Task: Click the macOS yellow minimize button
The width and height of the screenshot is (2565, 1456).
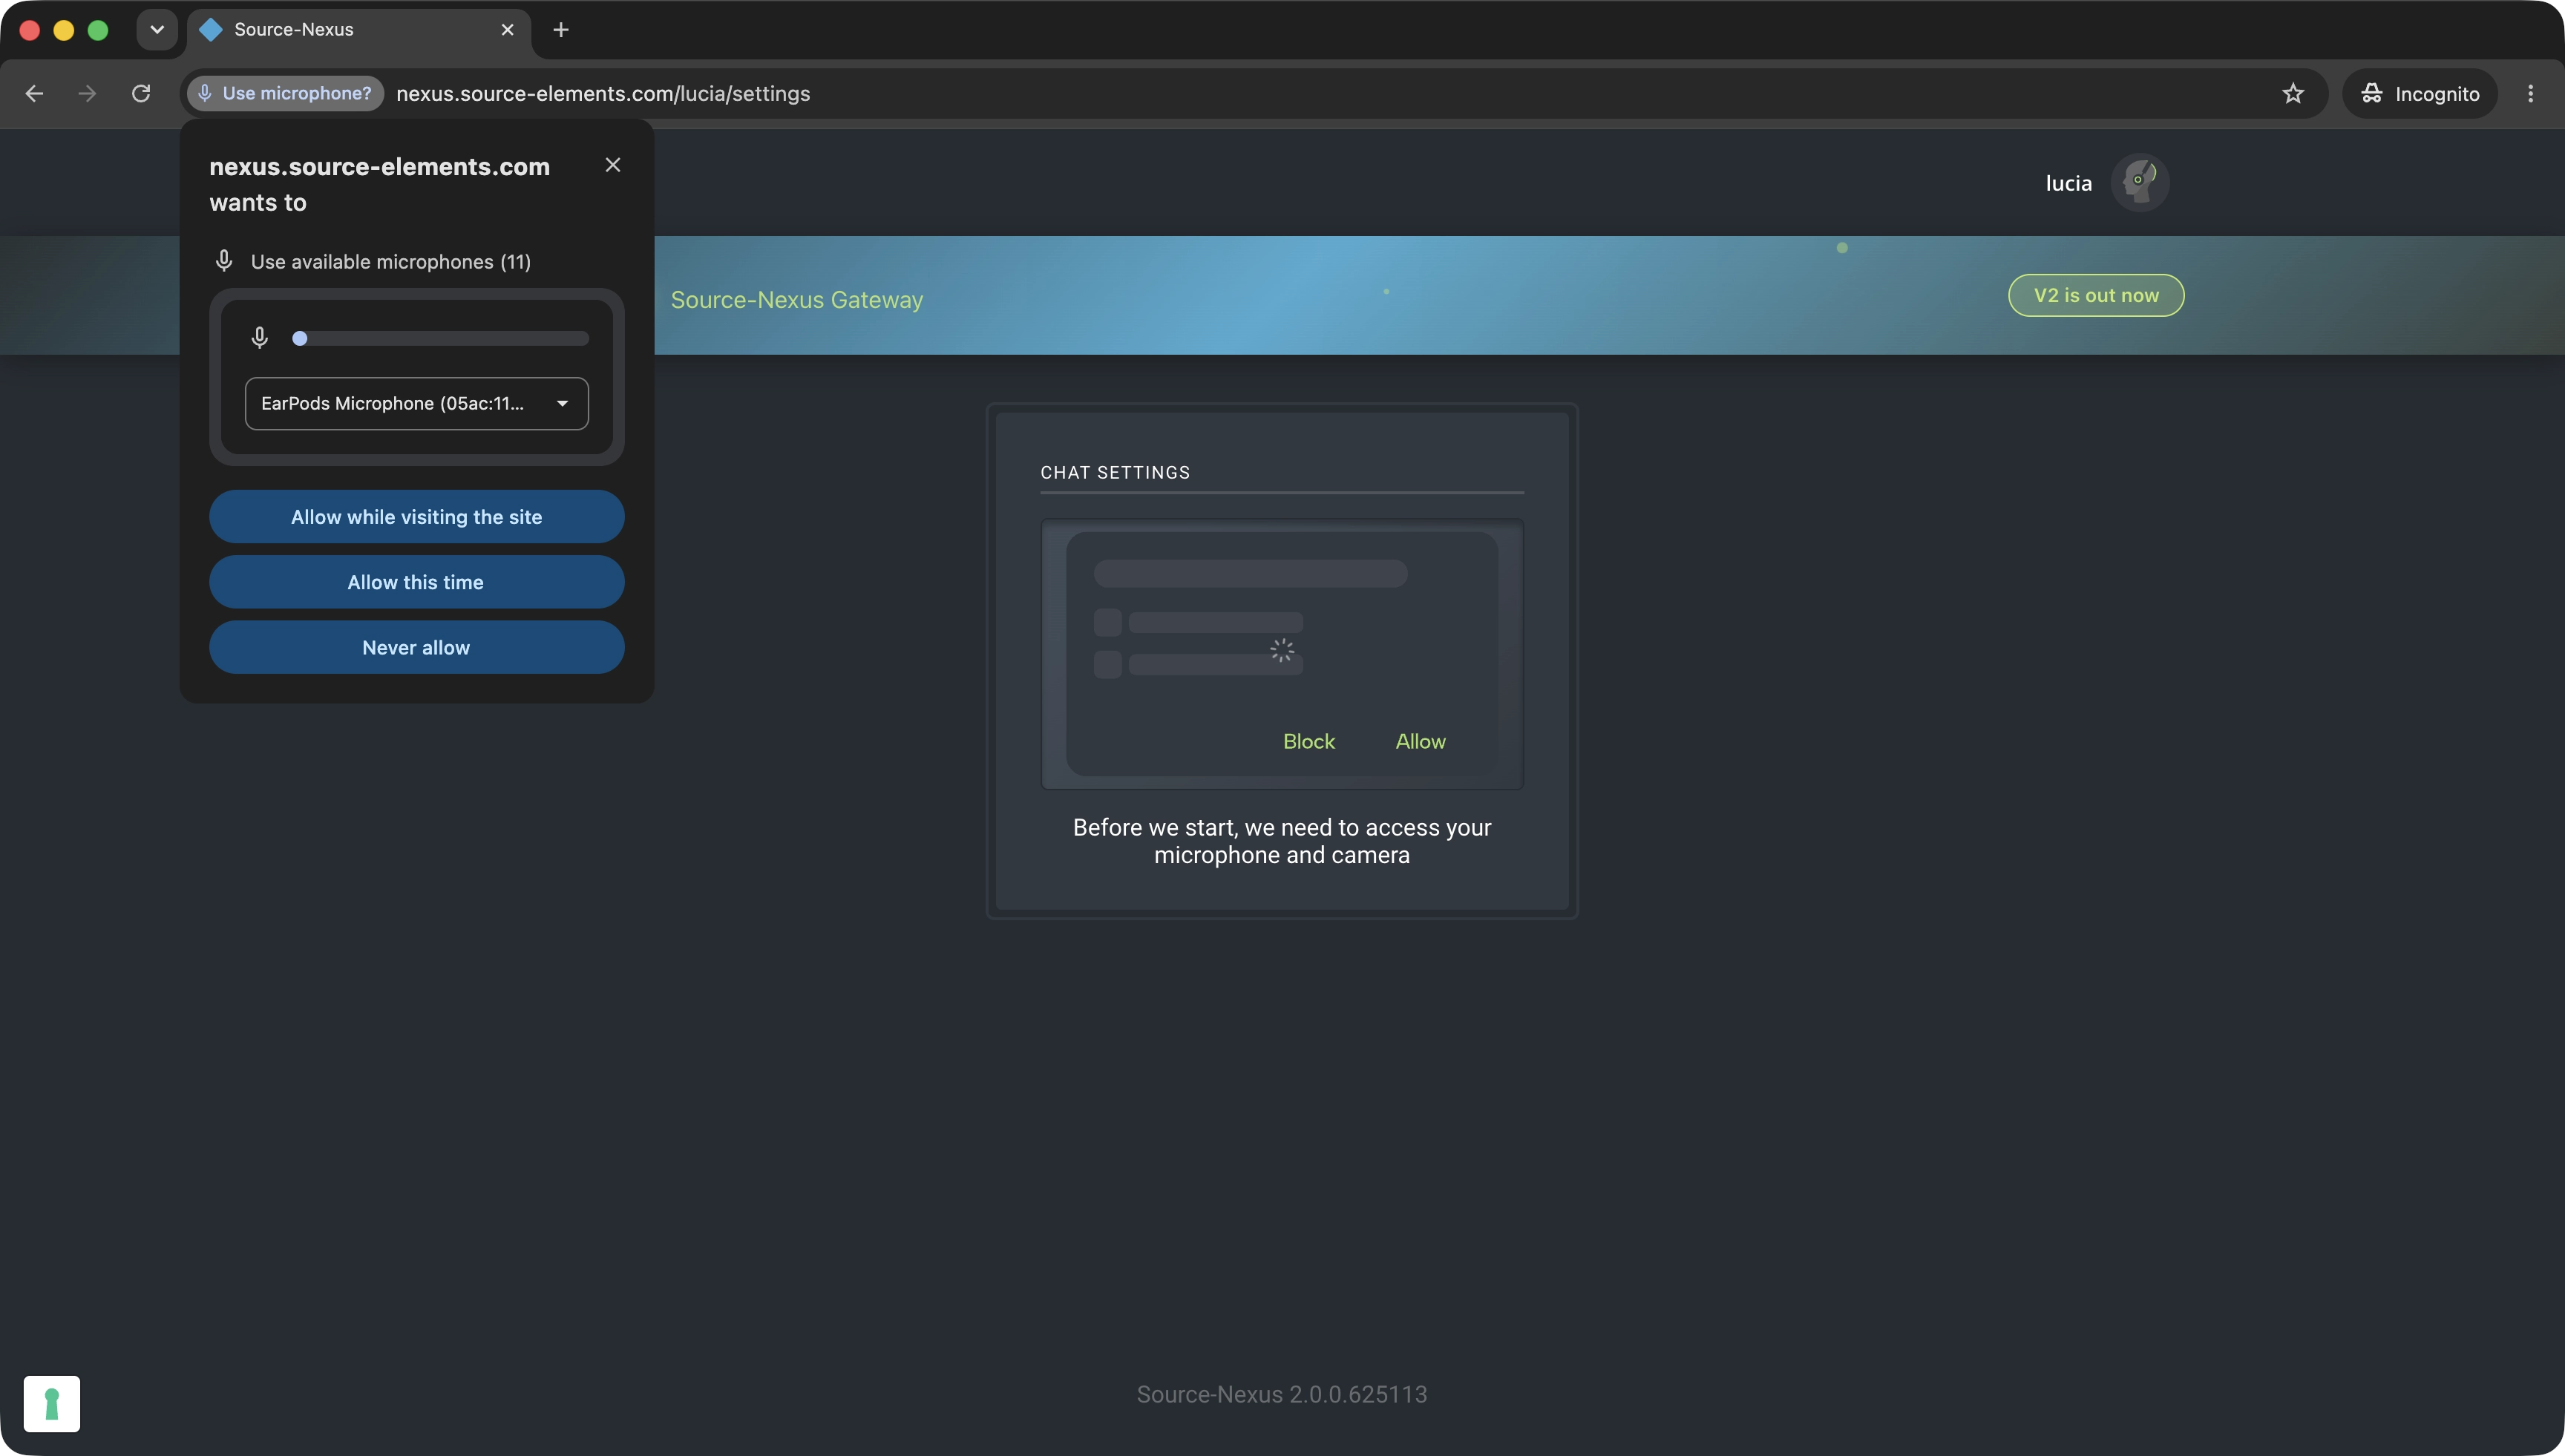Action: point(64,30)
